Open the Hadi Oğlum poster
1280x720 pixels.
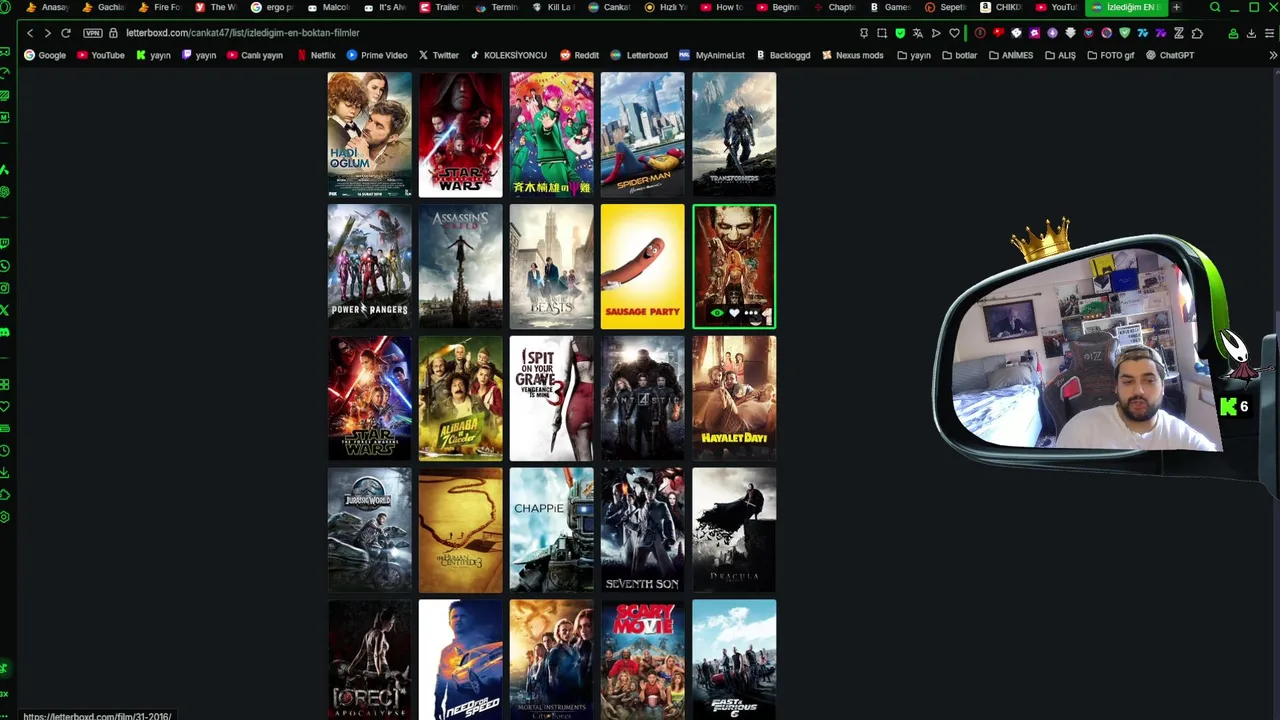(370, 134)
